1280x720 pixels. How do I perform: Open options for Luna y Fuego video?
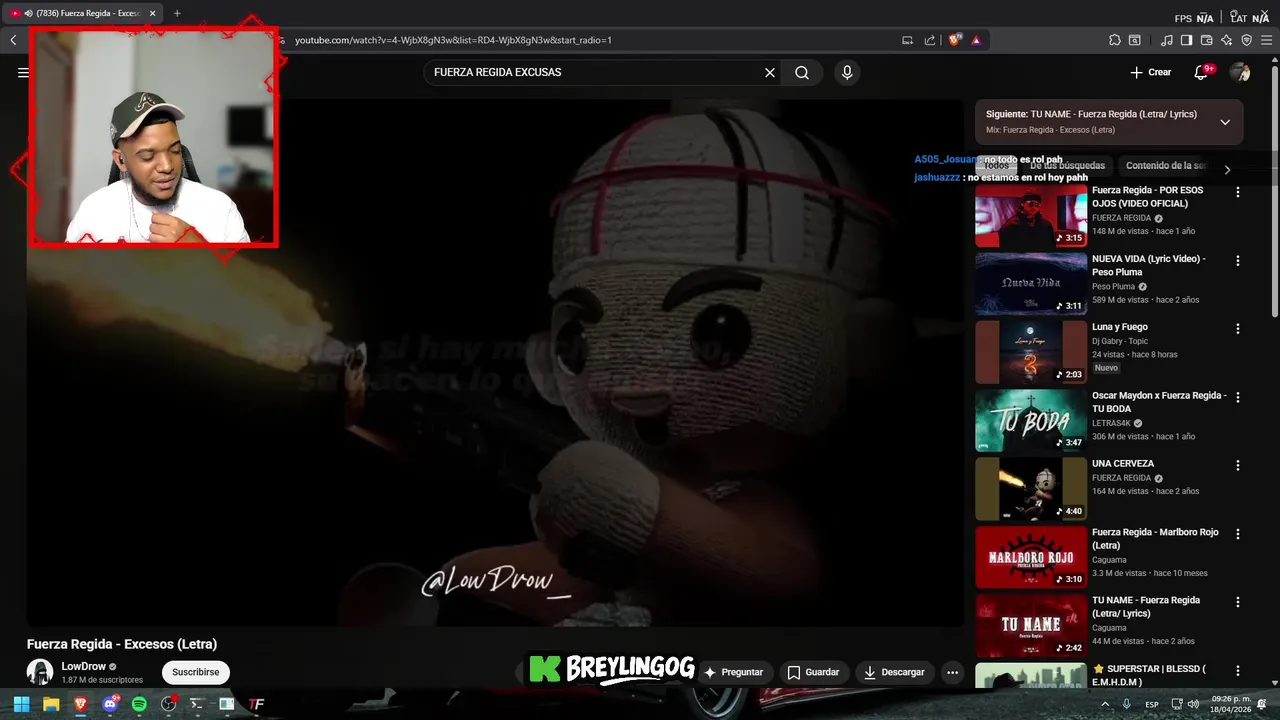(x=1238, y=328)
